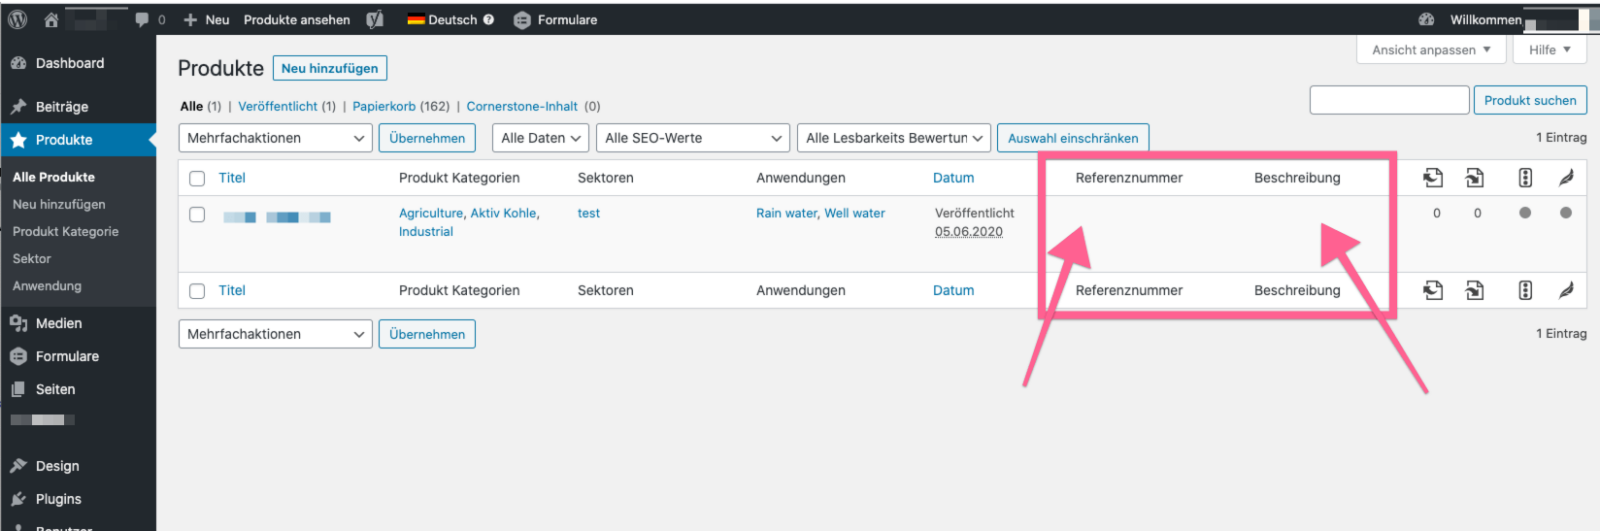Toggle select-all checkbox in table footer
The image size is (1600, 531).
[197, 291]
